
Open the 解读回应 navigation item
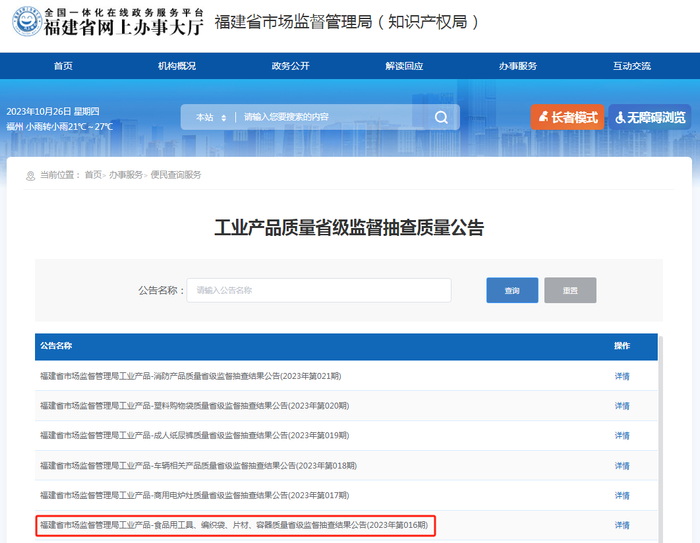click(404, 66)
